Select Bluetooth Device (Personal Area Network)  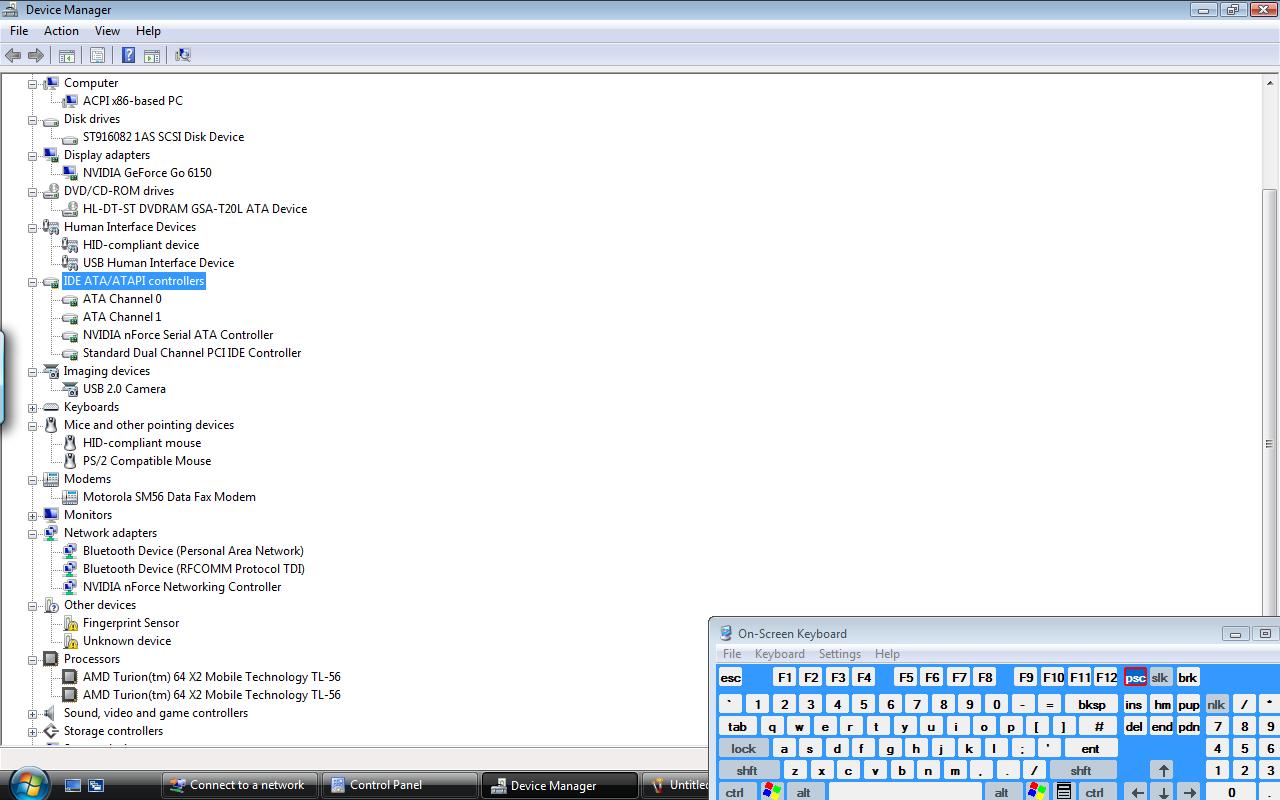point(193,551)
